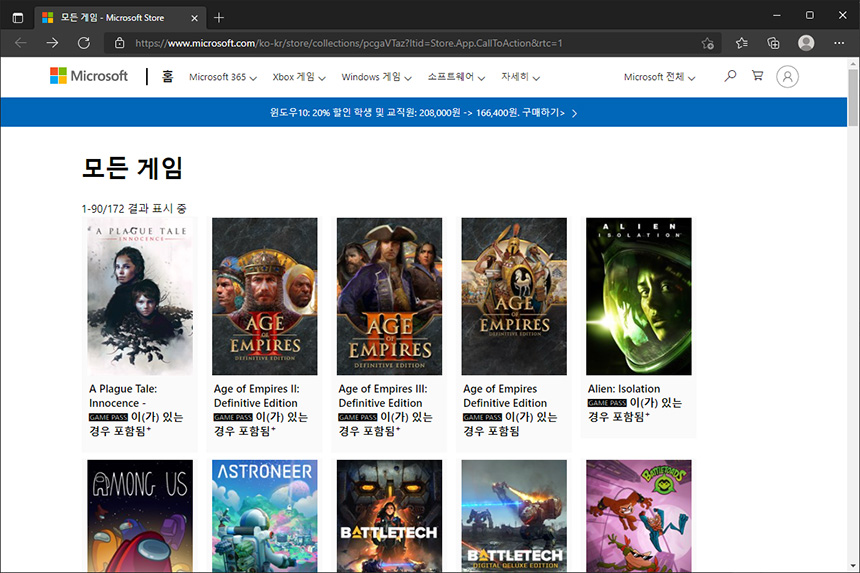Click the browser Forward arrow
The height and width of the screenshot is (573, 860).
[x=52, y=43]
